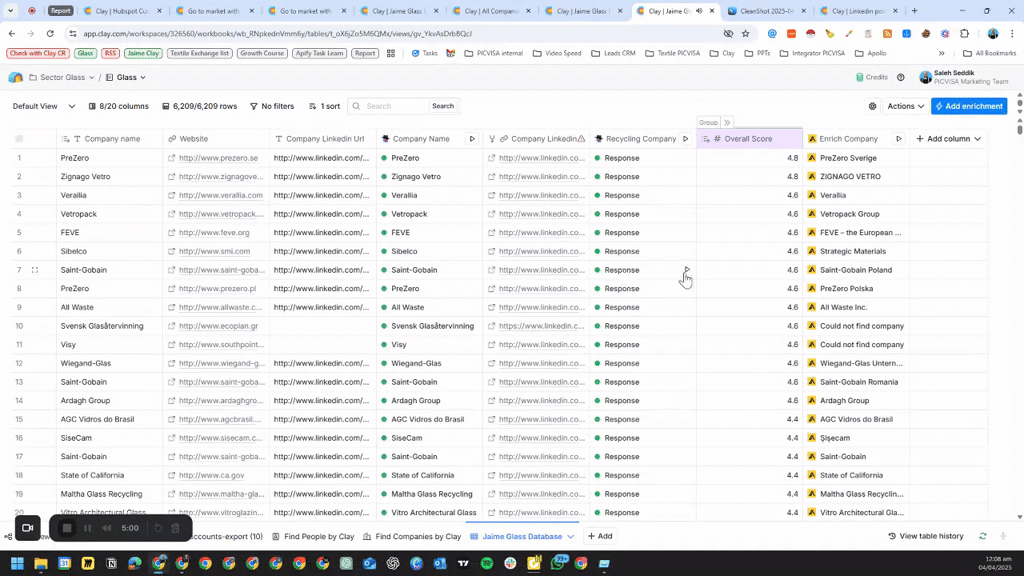Click the Search button
Image resolution: width=1024 pixels, height=576 pixels.
443,106
